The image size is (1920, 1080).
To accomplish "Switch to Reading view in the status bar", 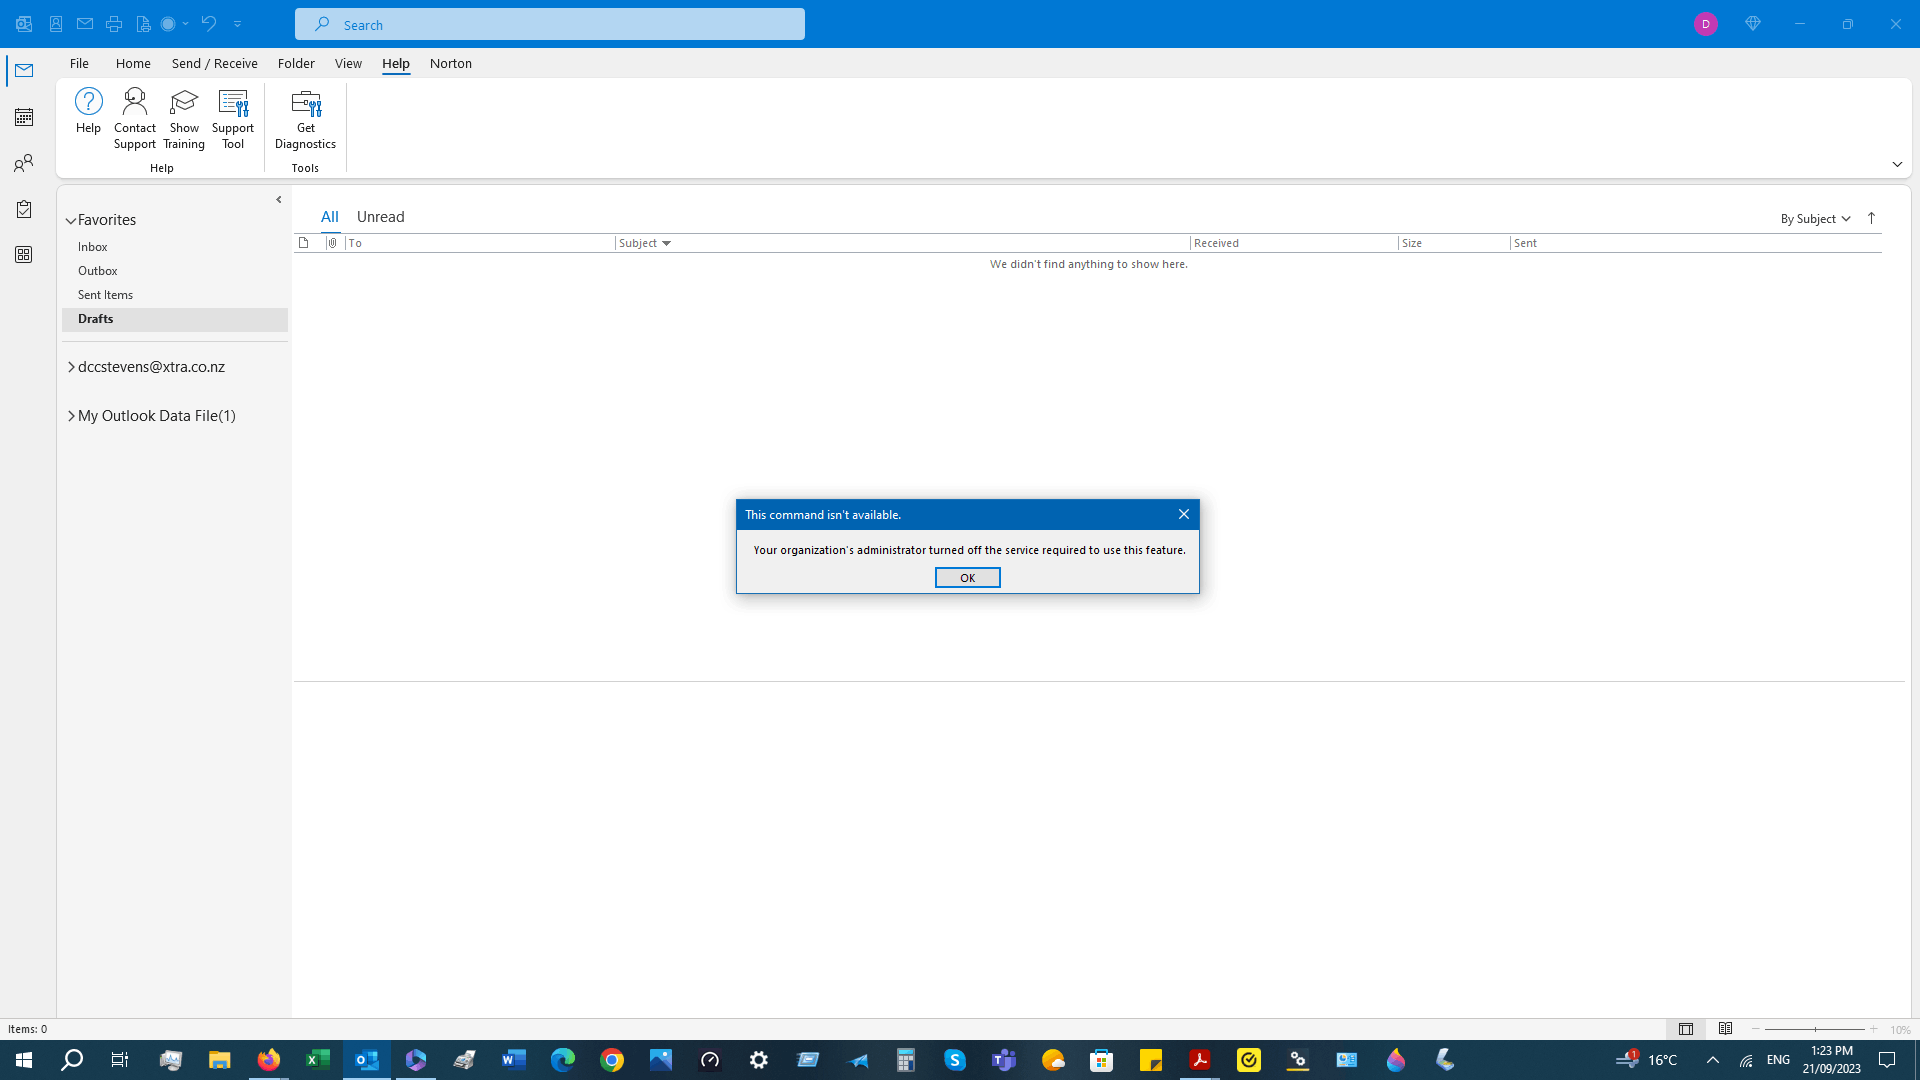I will (1725, 1029).
